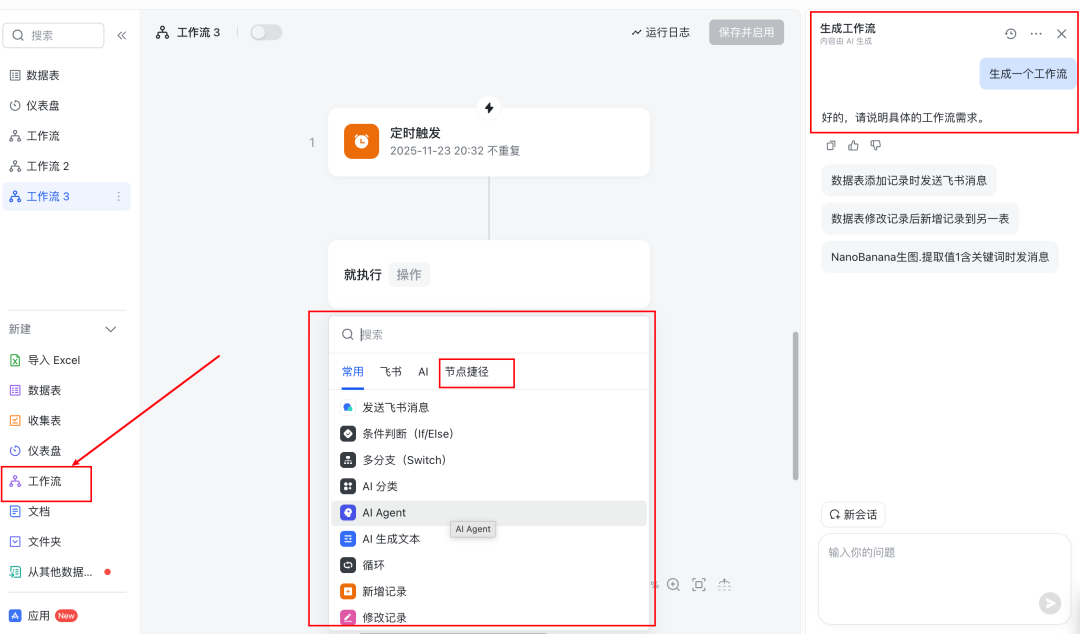Image resolution: width=1080 pixels, height=634 pixels.
Task: Give thumbs up to the AI response
Action: [853, 145]
